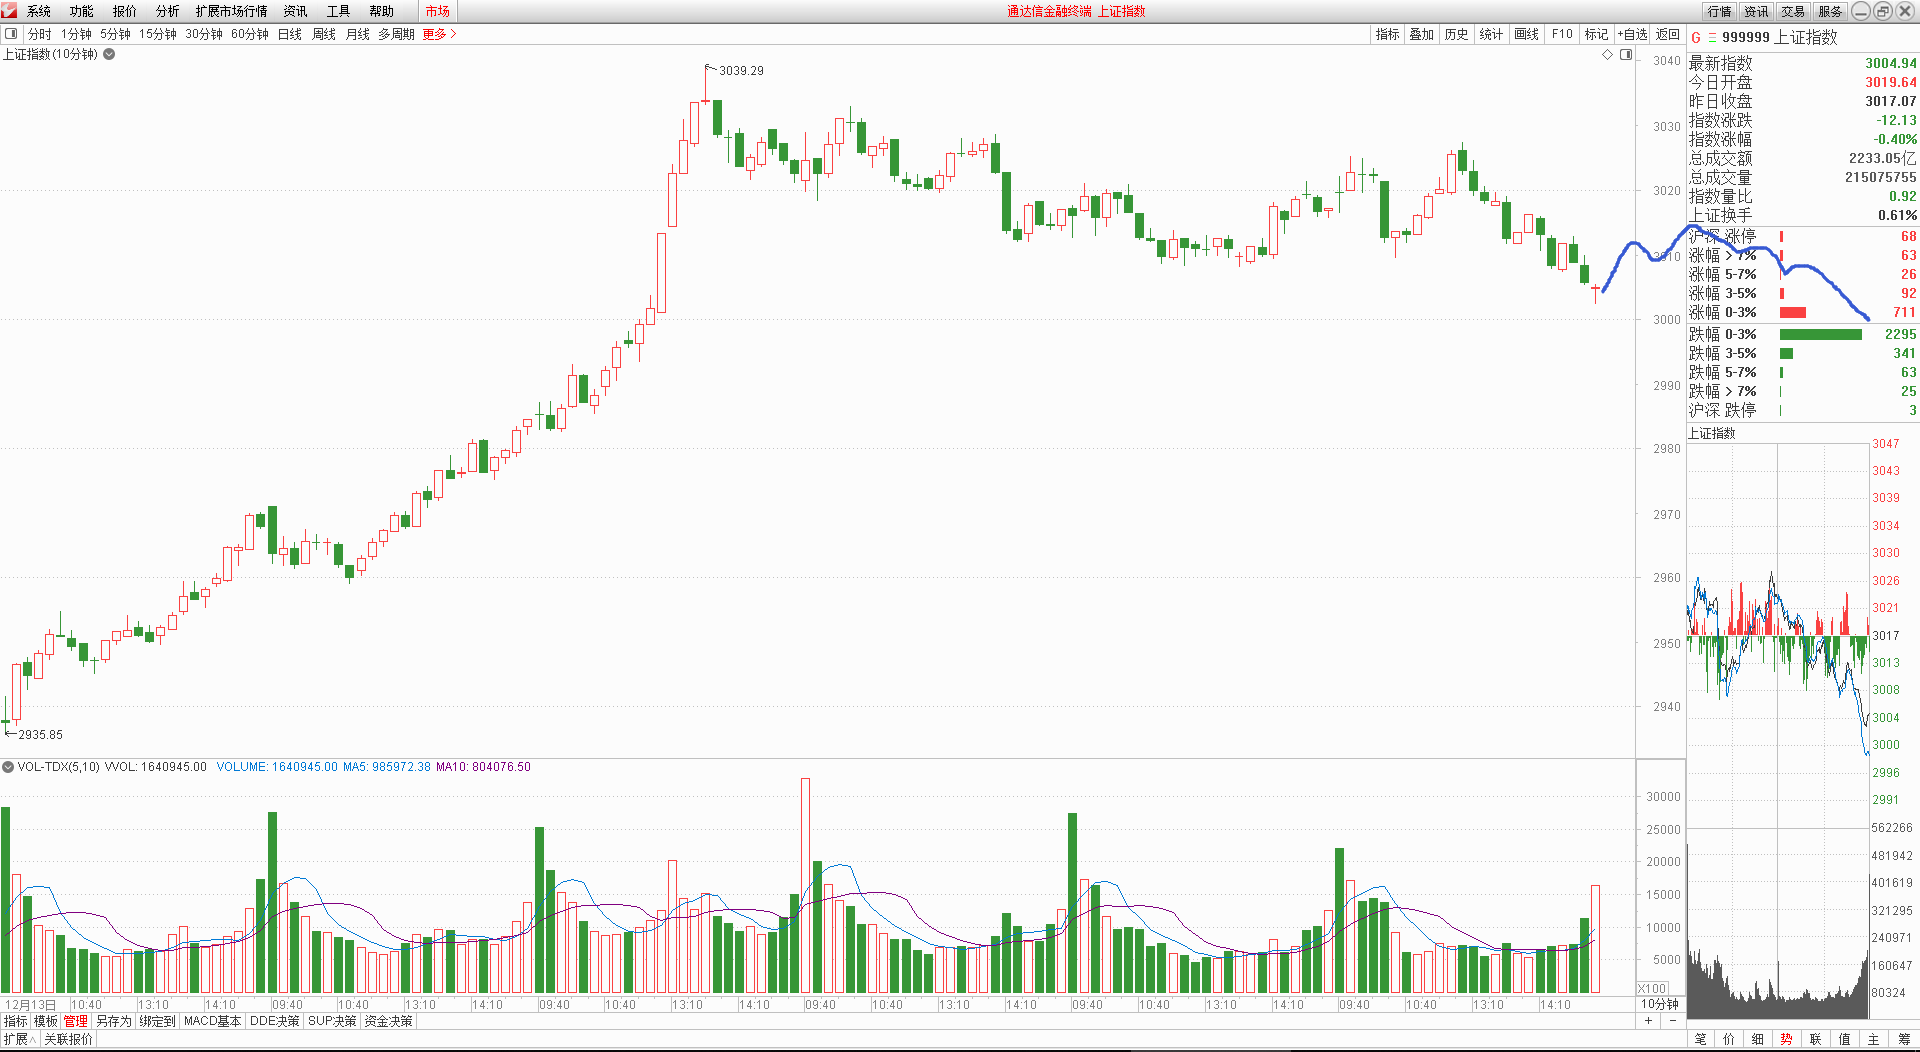Zoom out chart with minus button
Viewport: 1920px width, 1052px height.
1673,1021
